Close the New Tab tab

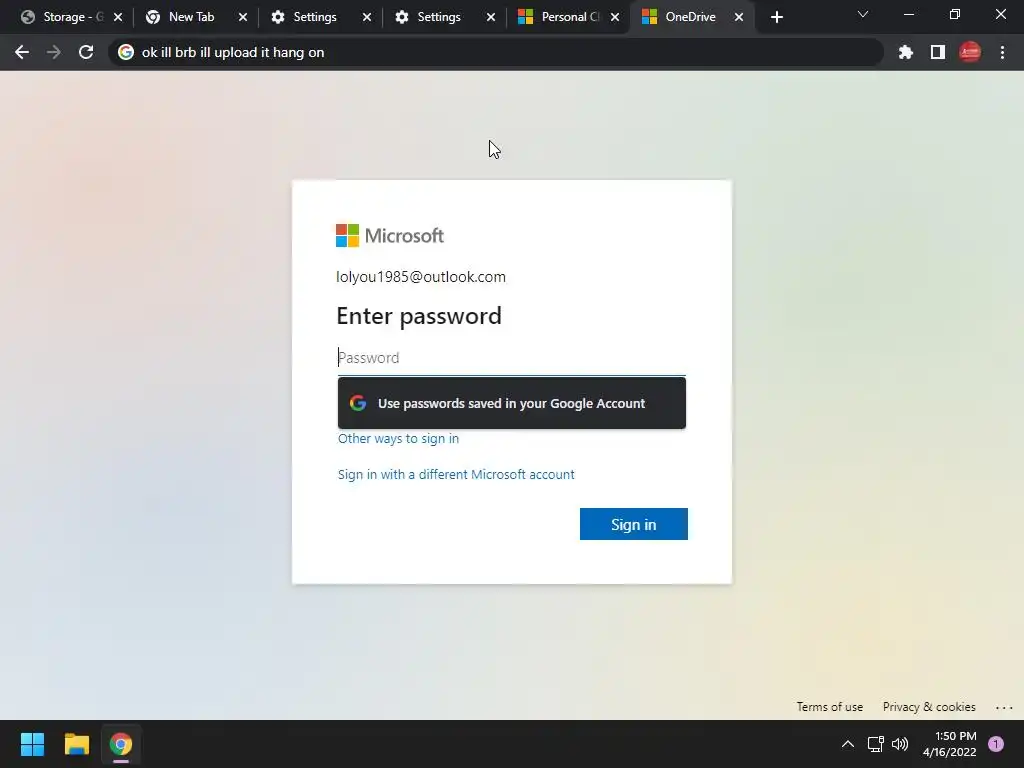click(243, 17)
